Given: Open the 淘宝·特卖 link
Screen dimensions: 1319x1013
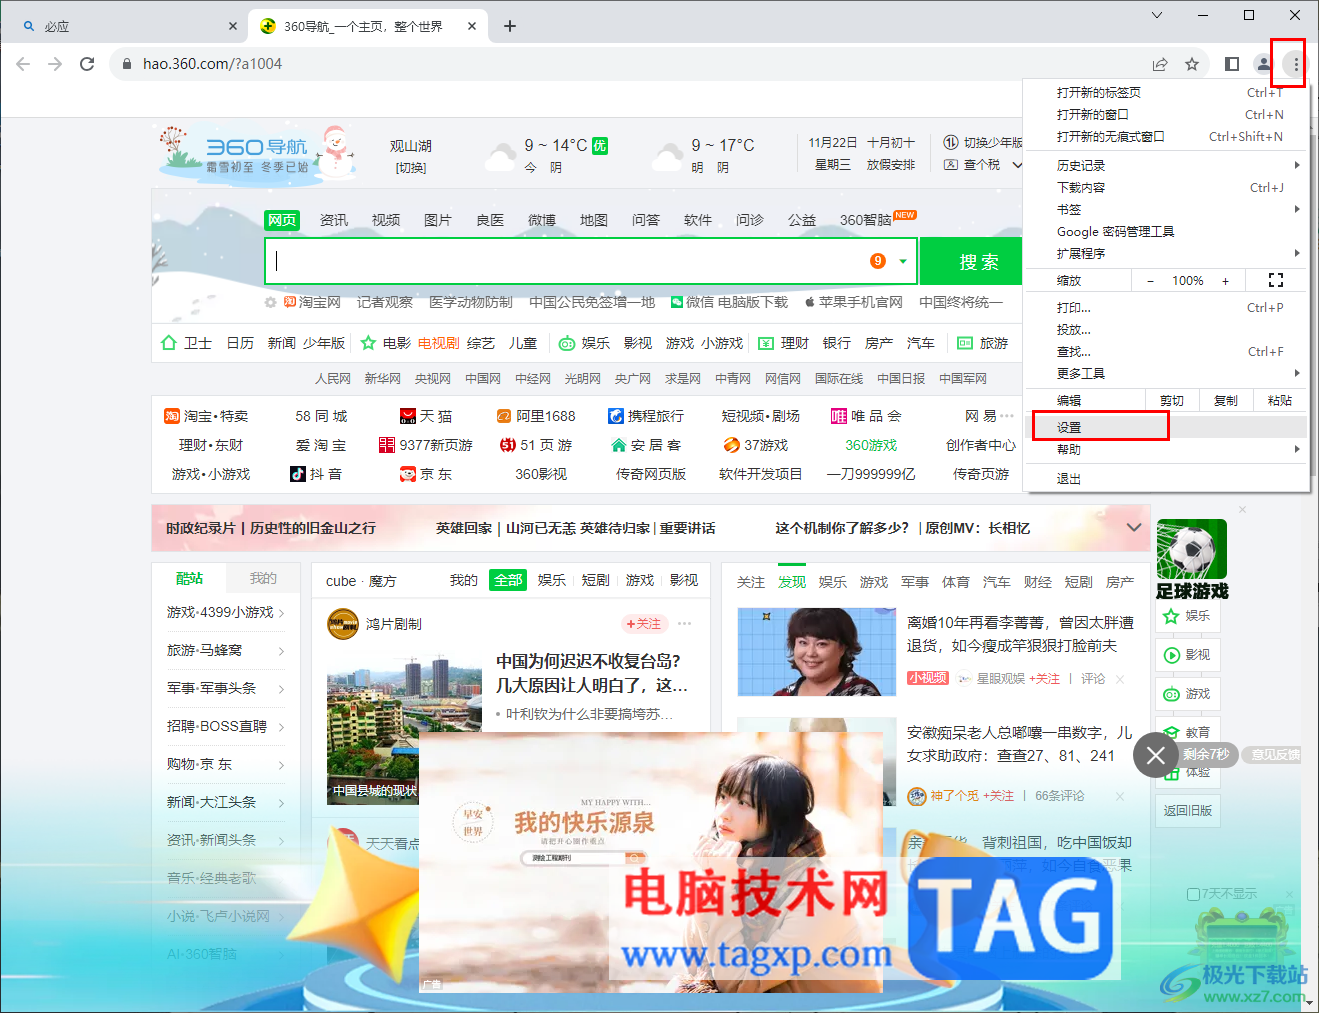Looking at the screenshot, I should pos(206,416).
